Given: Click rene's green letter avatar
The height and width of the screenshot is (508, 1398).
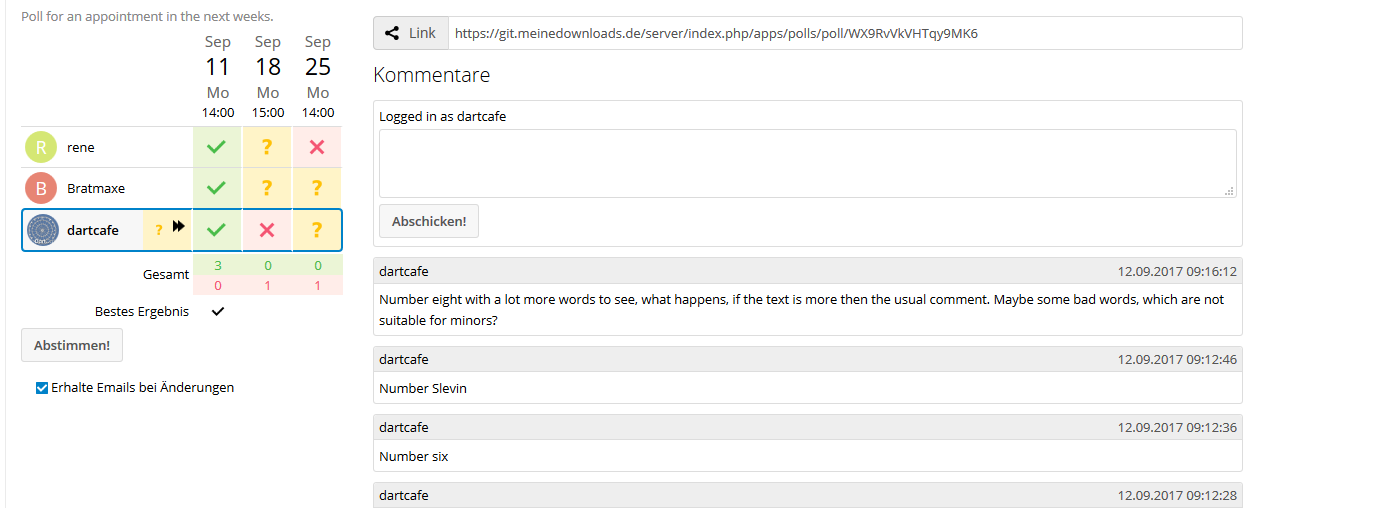Looking at the screenshot, I should [x=41, y=147].
